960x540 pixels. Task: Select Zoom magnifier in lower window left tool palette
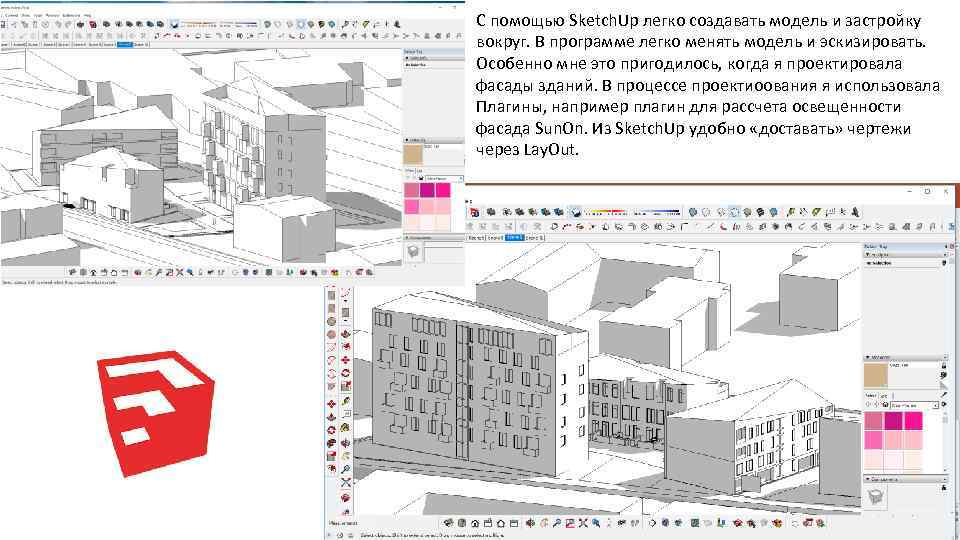345,470
